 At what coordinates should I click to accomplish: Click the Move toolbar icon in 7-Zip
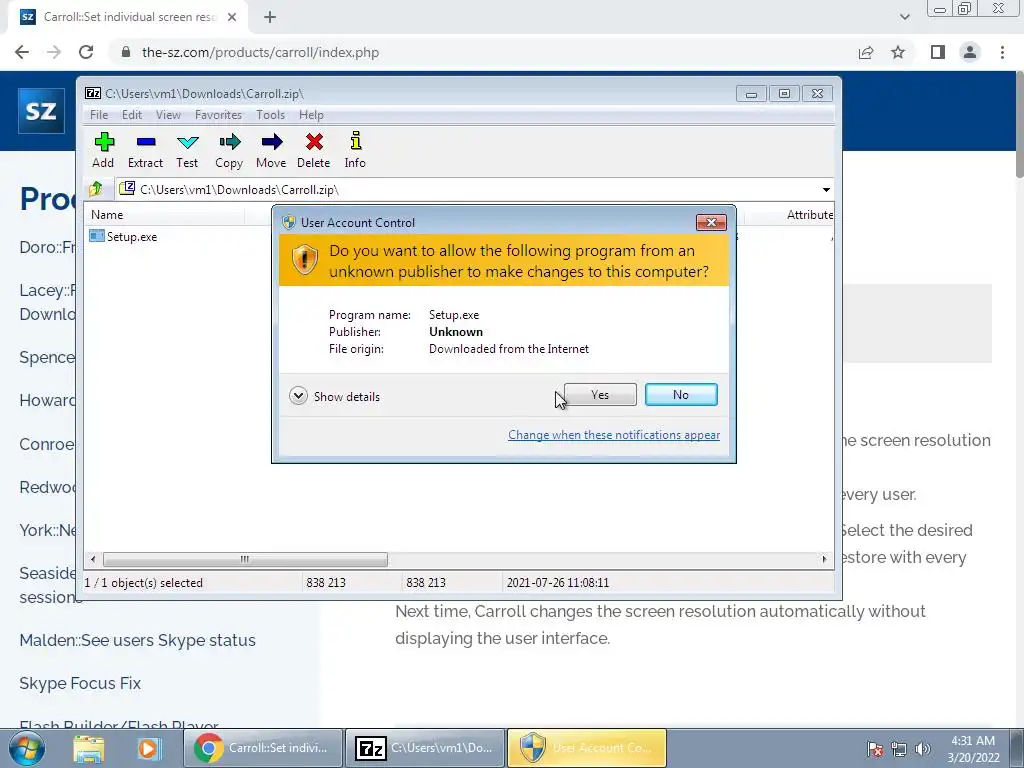click(x=271, y=150)
